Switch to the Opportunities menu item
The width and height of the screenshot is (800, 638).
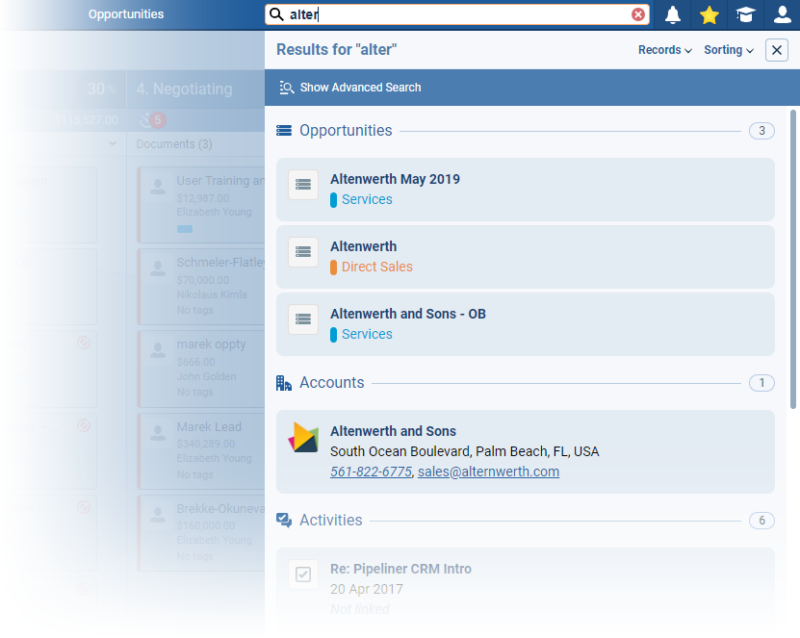[x=126, y=15]
